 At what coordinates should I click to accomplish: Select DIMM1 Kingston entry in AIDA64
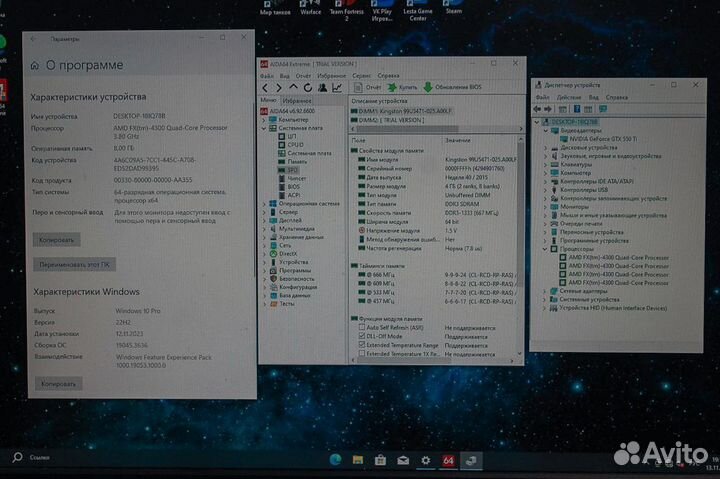coord(401,111)
